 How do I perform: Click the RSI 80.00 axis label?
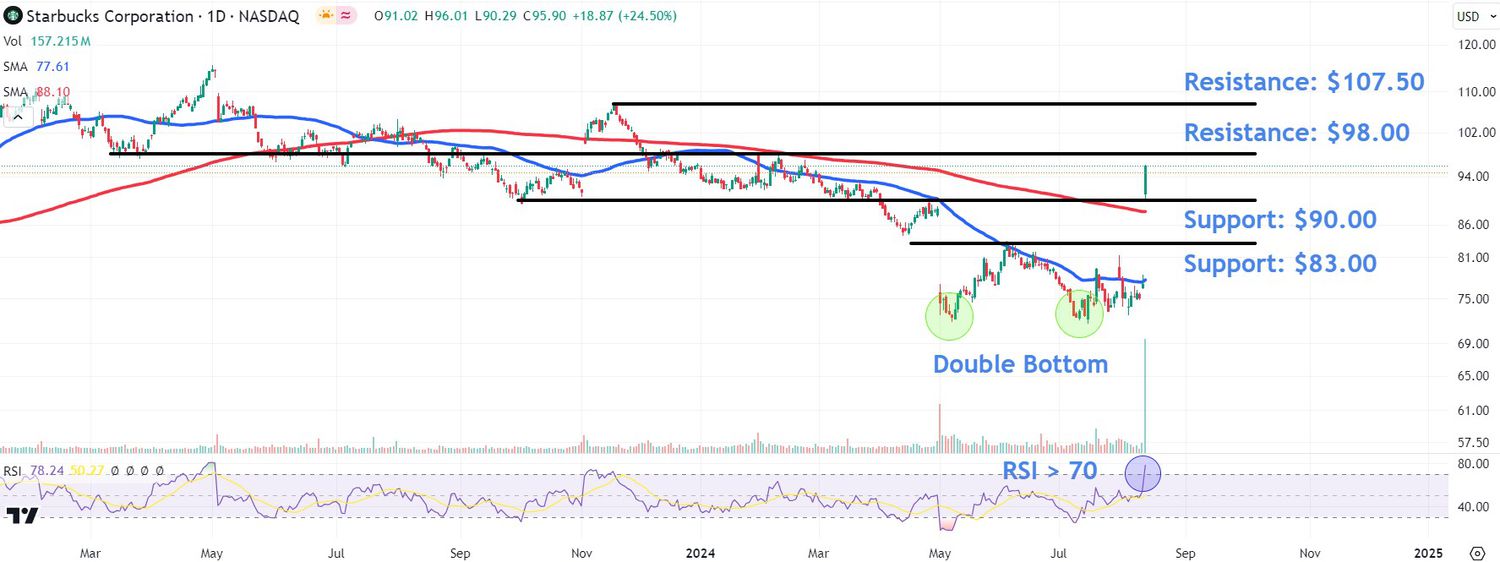click(x=1475, y=464)
